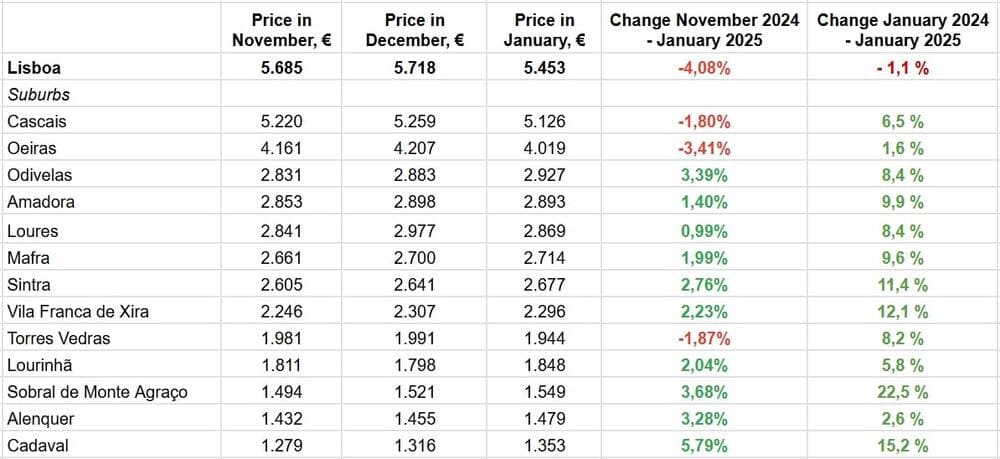
Task: Select Oeiras December price 4.207
Action: [415, 148]
